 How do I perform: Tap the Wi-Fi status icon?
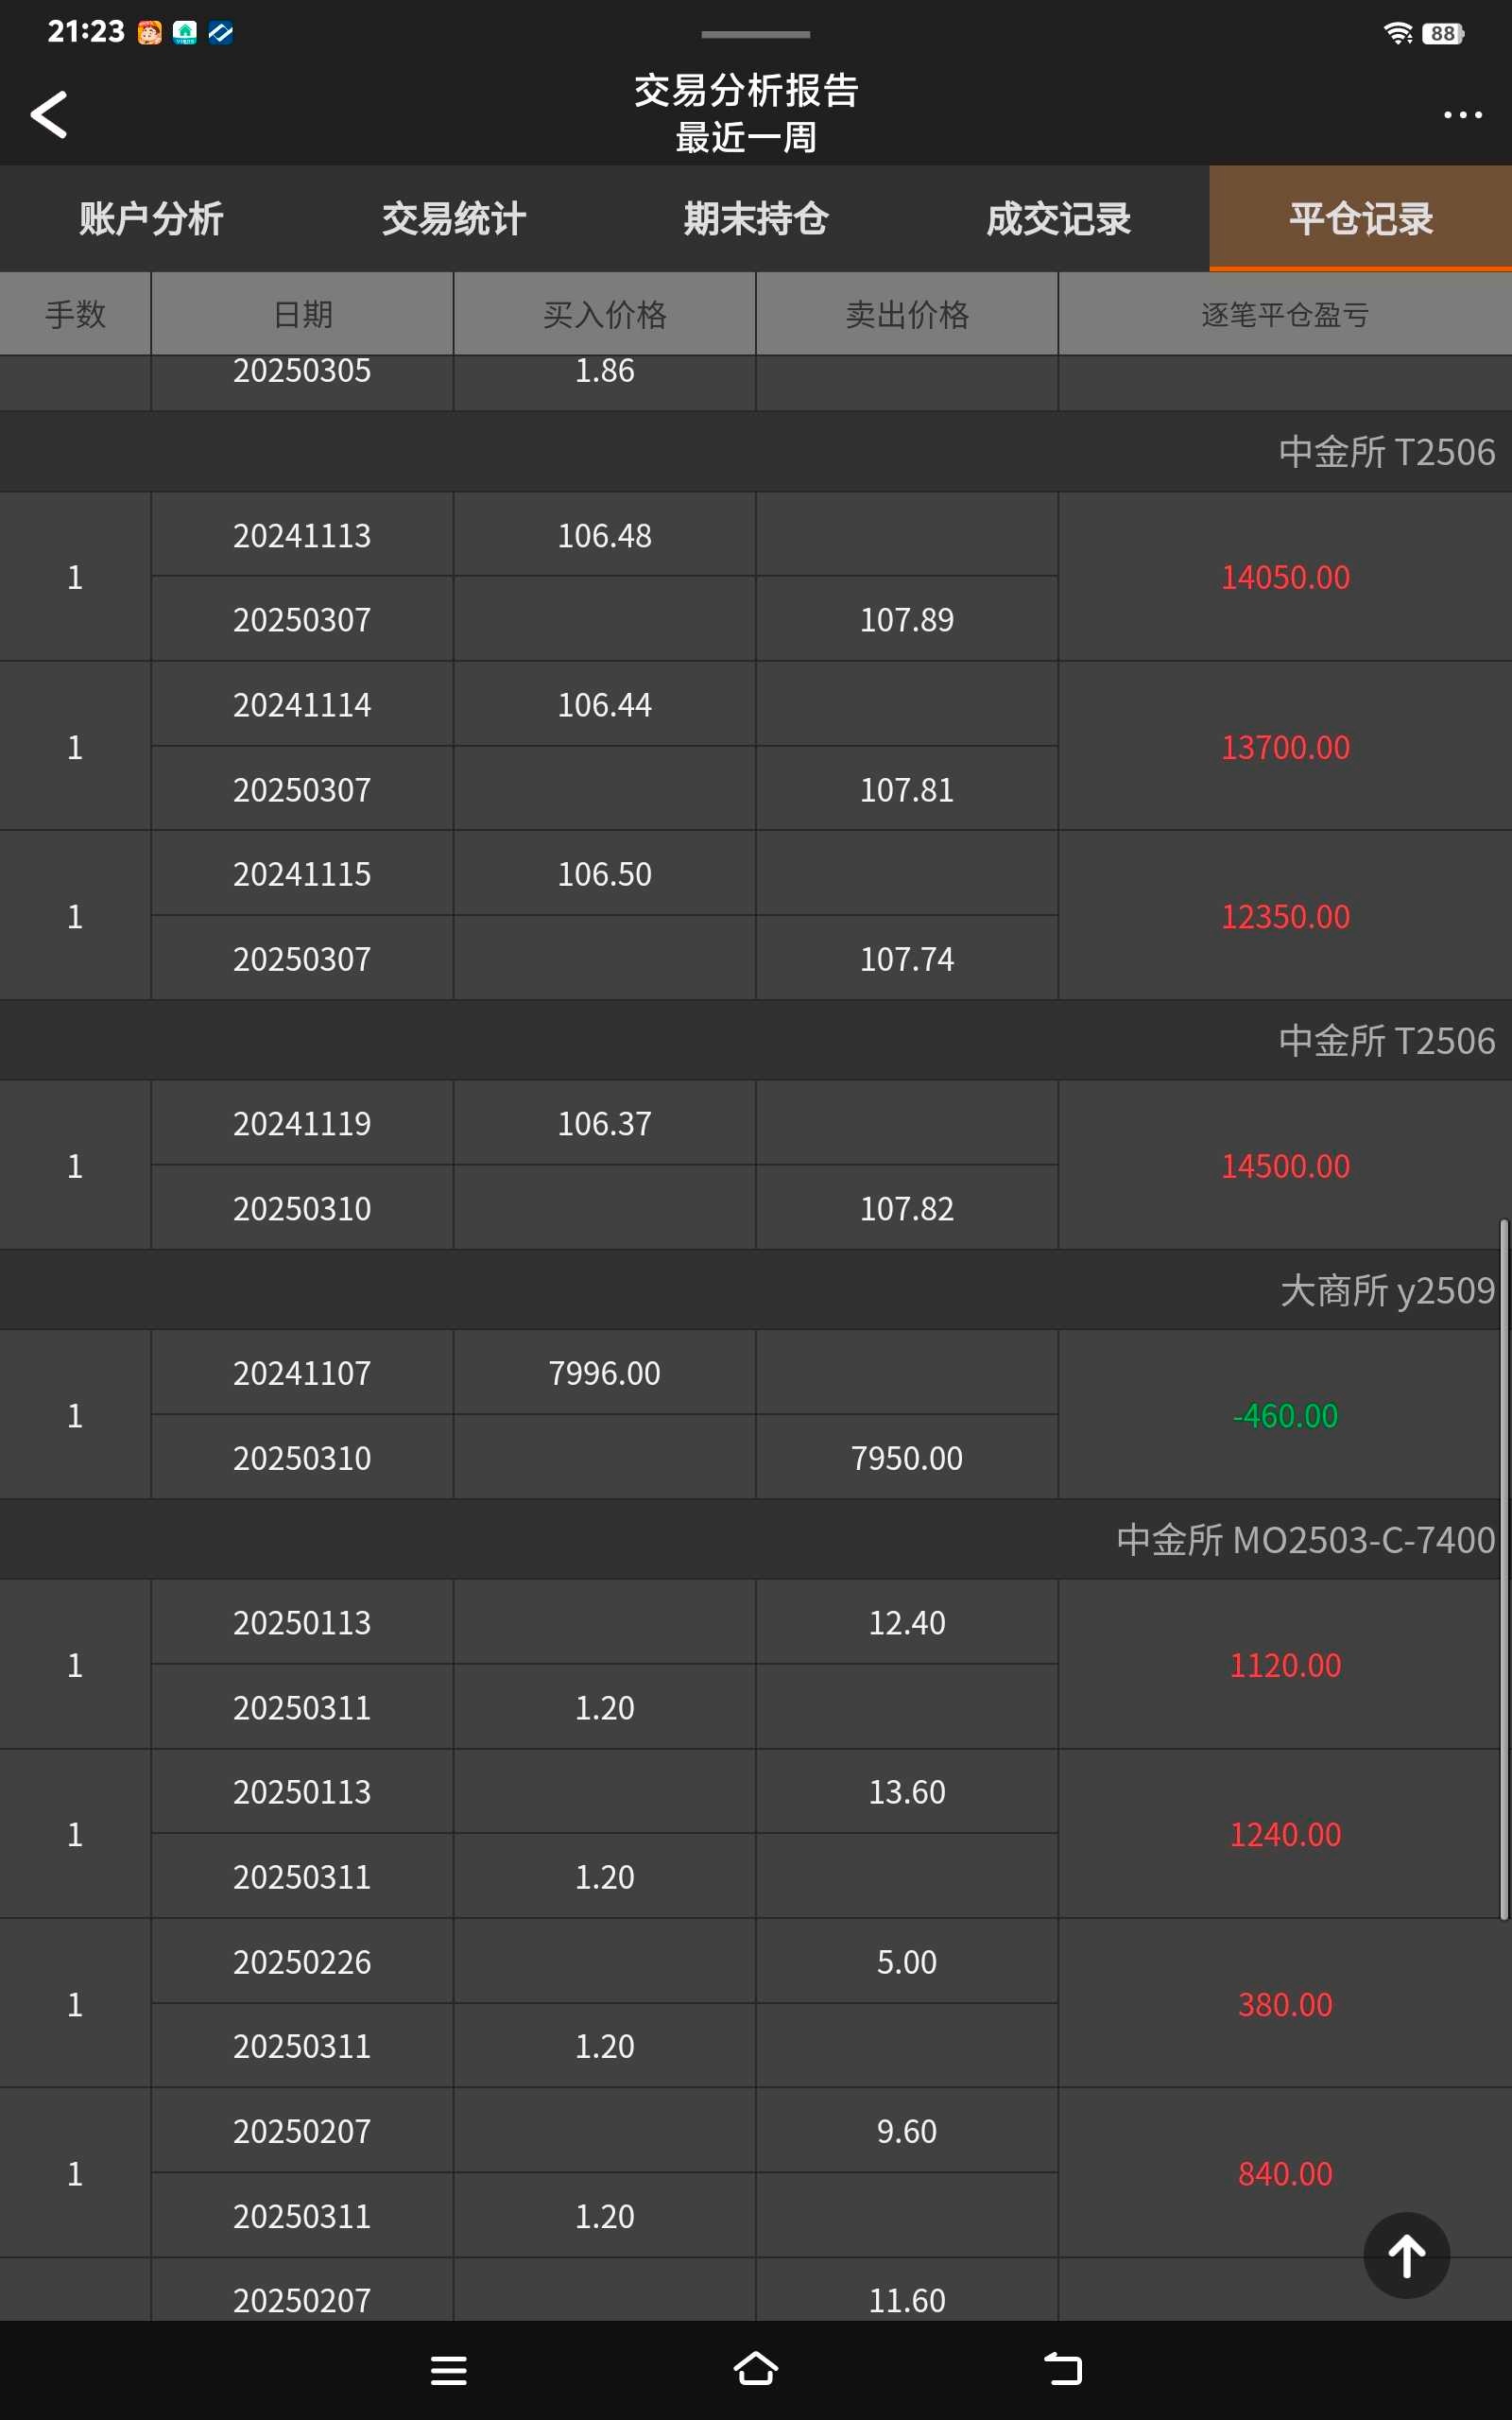click(1397, 33)
